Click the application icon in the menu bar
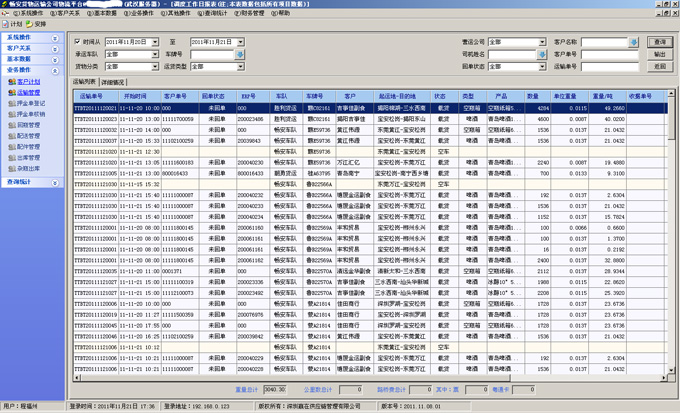The image size is (680, 413). 5,13
